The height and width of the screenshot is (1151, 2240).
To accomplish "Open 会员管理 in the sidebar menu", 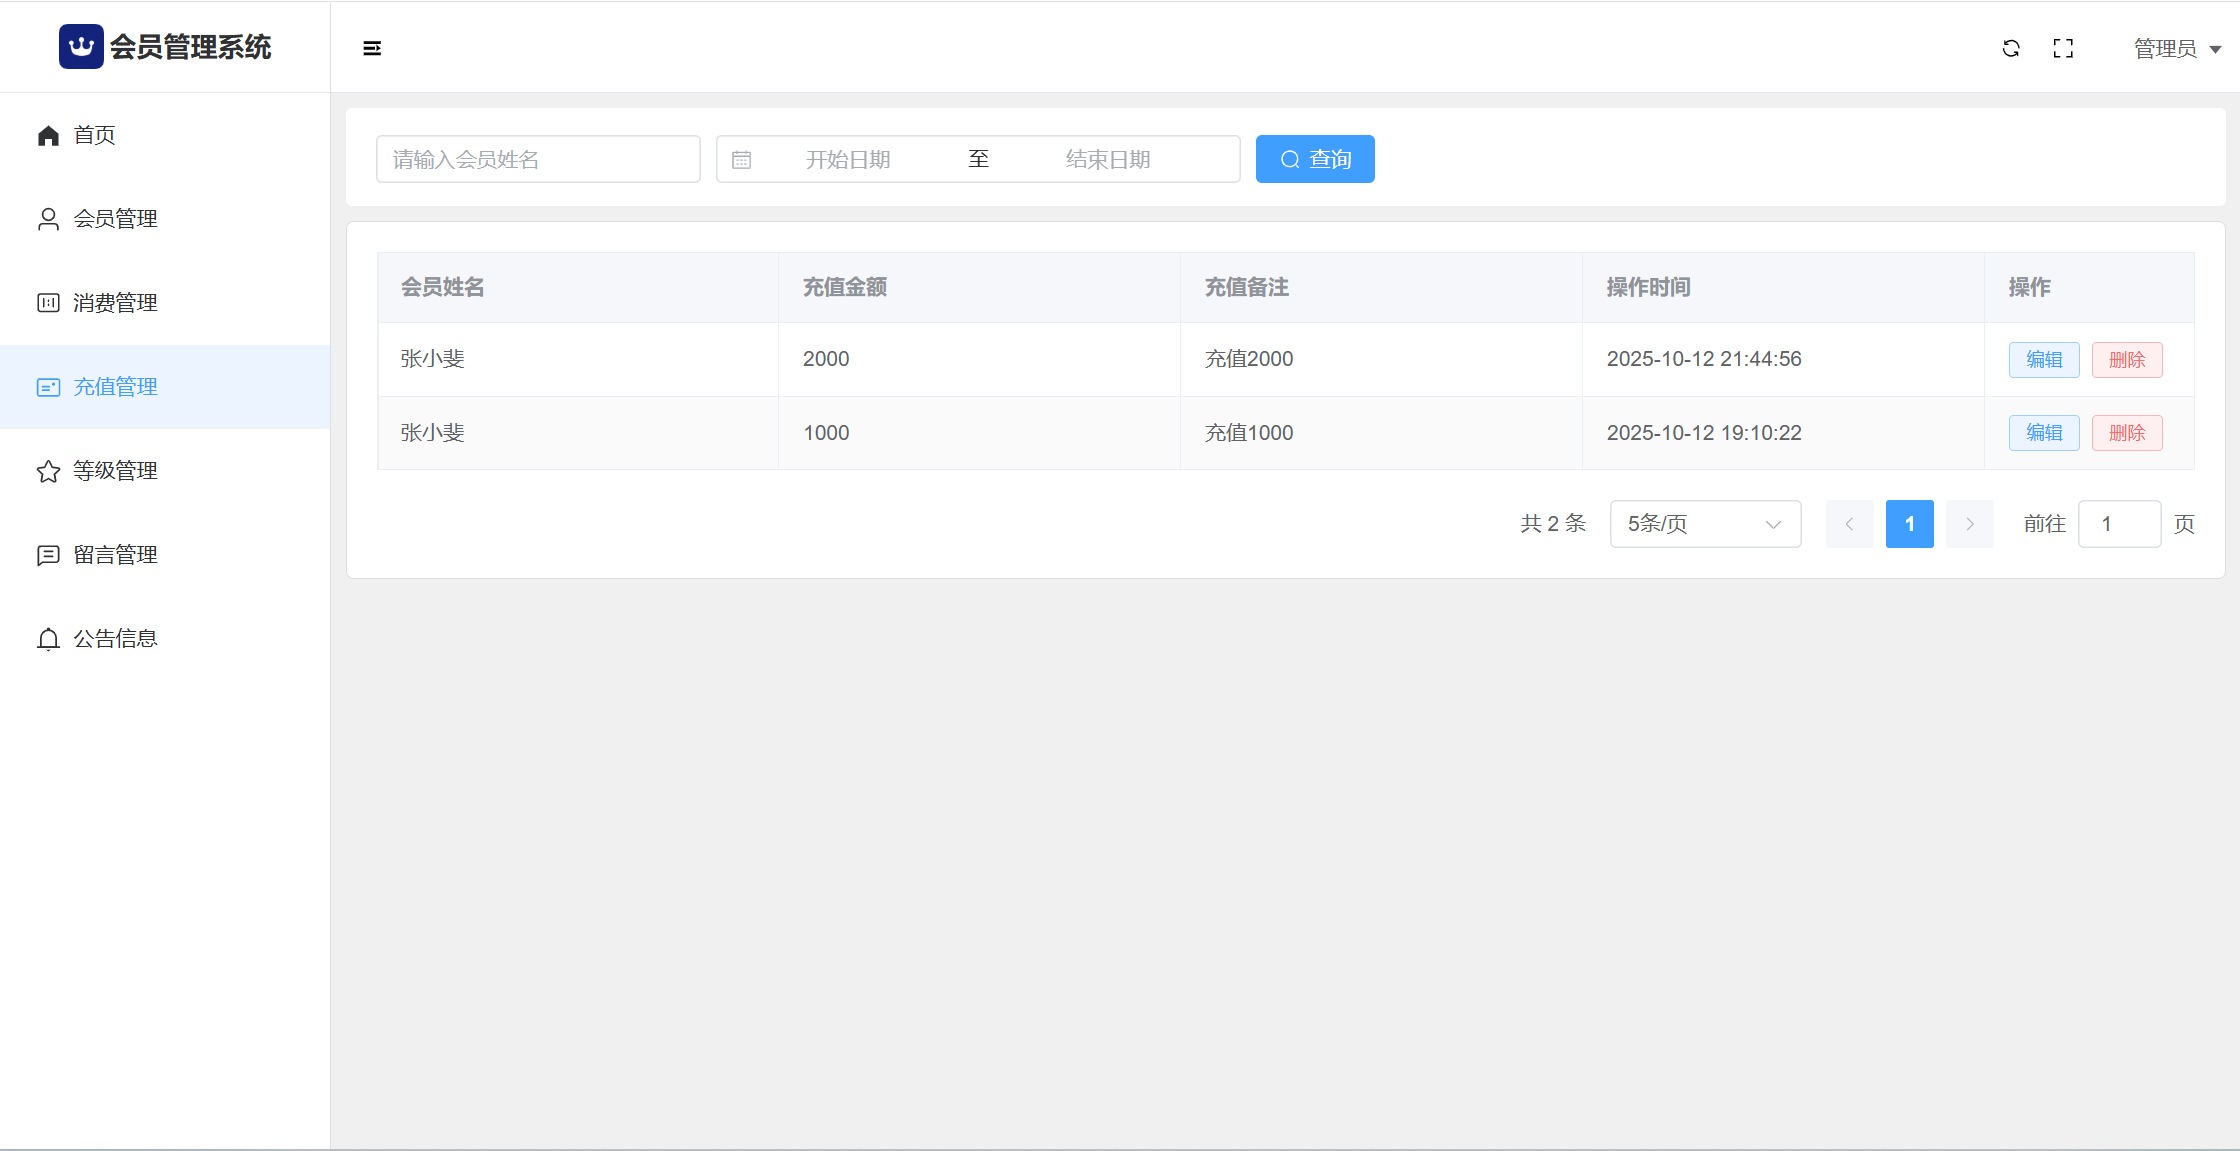I will coord(115,219).
